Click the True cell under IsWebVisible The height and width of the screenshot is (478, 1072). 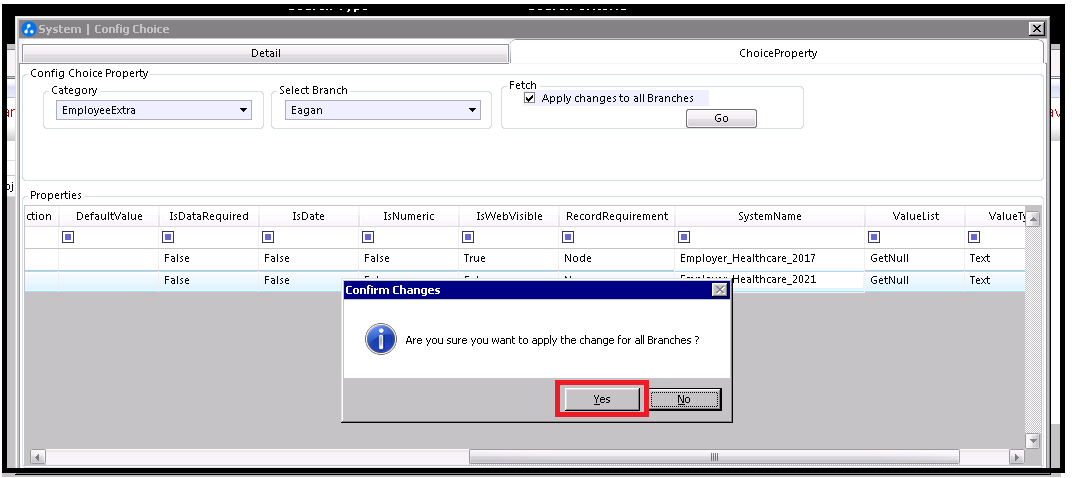(x=509, y=258)
